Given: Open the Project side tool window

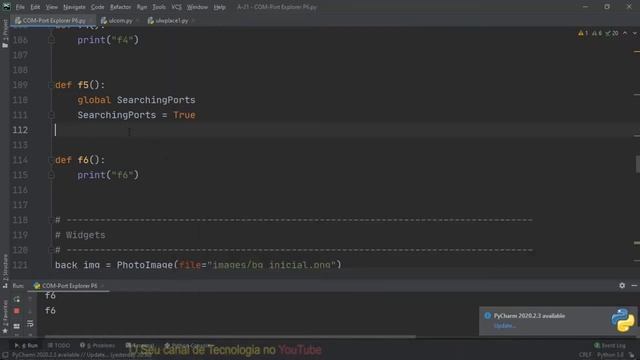Looking at the screenshot, I should tap(5, 33).
